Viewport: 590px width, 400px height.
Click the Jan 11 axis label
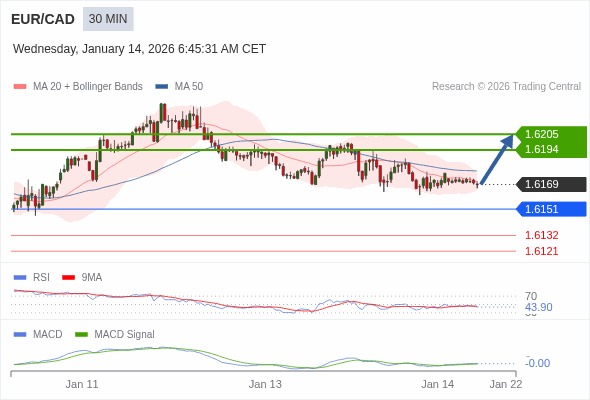point(82,384)
